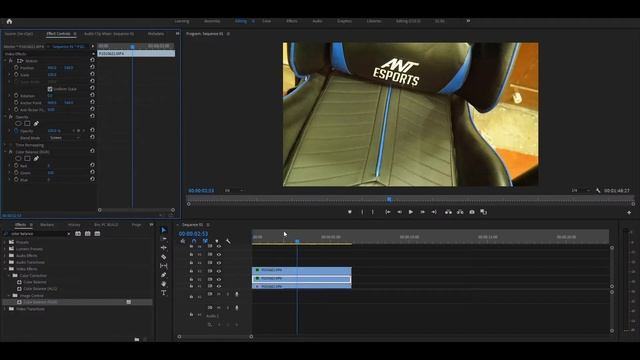Click Mark In button
The height and width of the screenshot is (360, 640).
click(x=362, y=212)
